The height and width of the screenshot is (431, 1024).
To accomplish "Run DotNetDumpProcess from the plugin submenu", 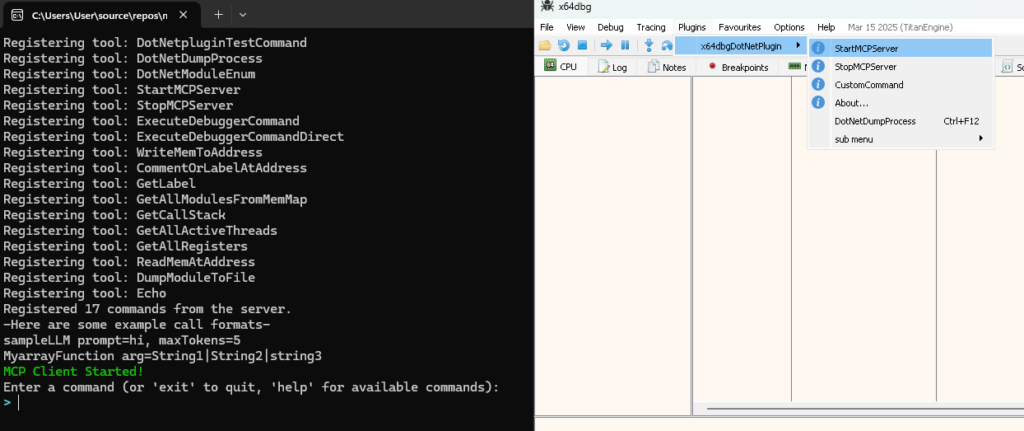I will point(901,121).
